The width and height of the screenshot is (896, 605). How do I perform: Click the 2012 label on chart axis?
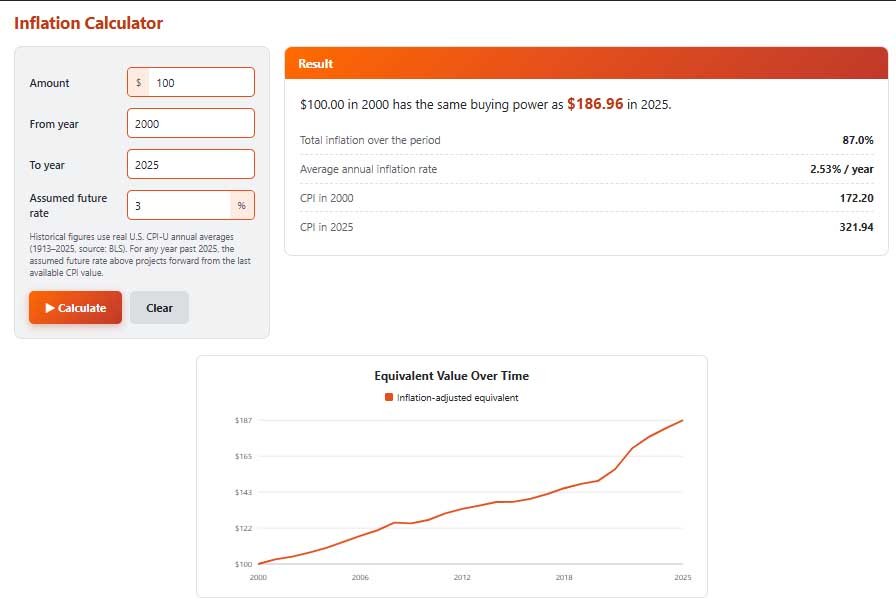tap(462, 577)
